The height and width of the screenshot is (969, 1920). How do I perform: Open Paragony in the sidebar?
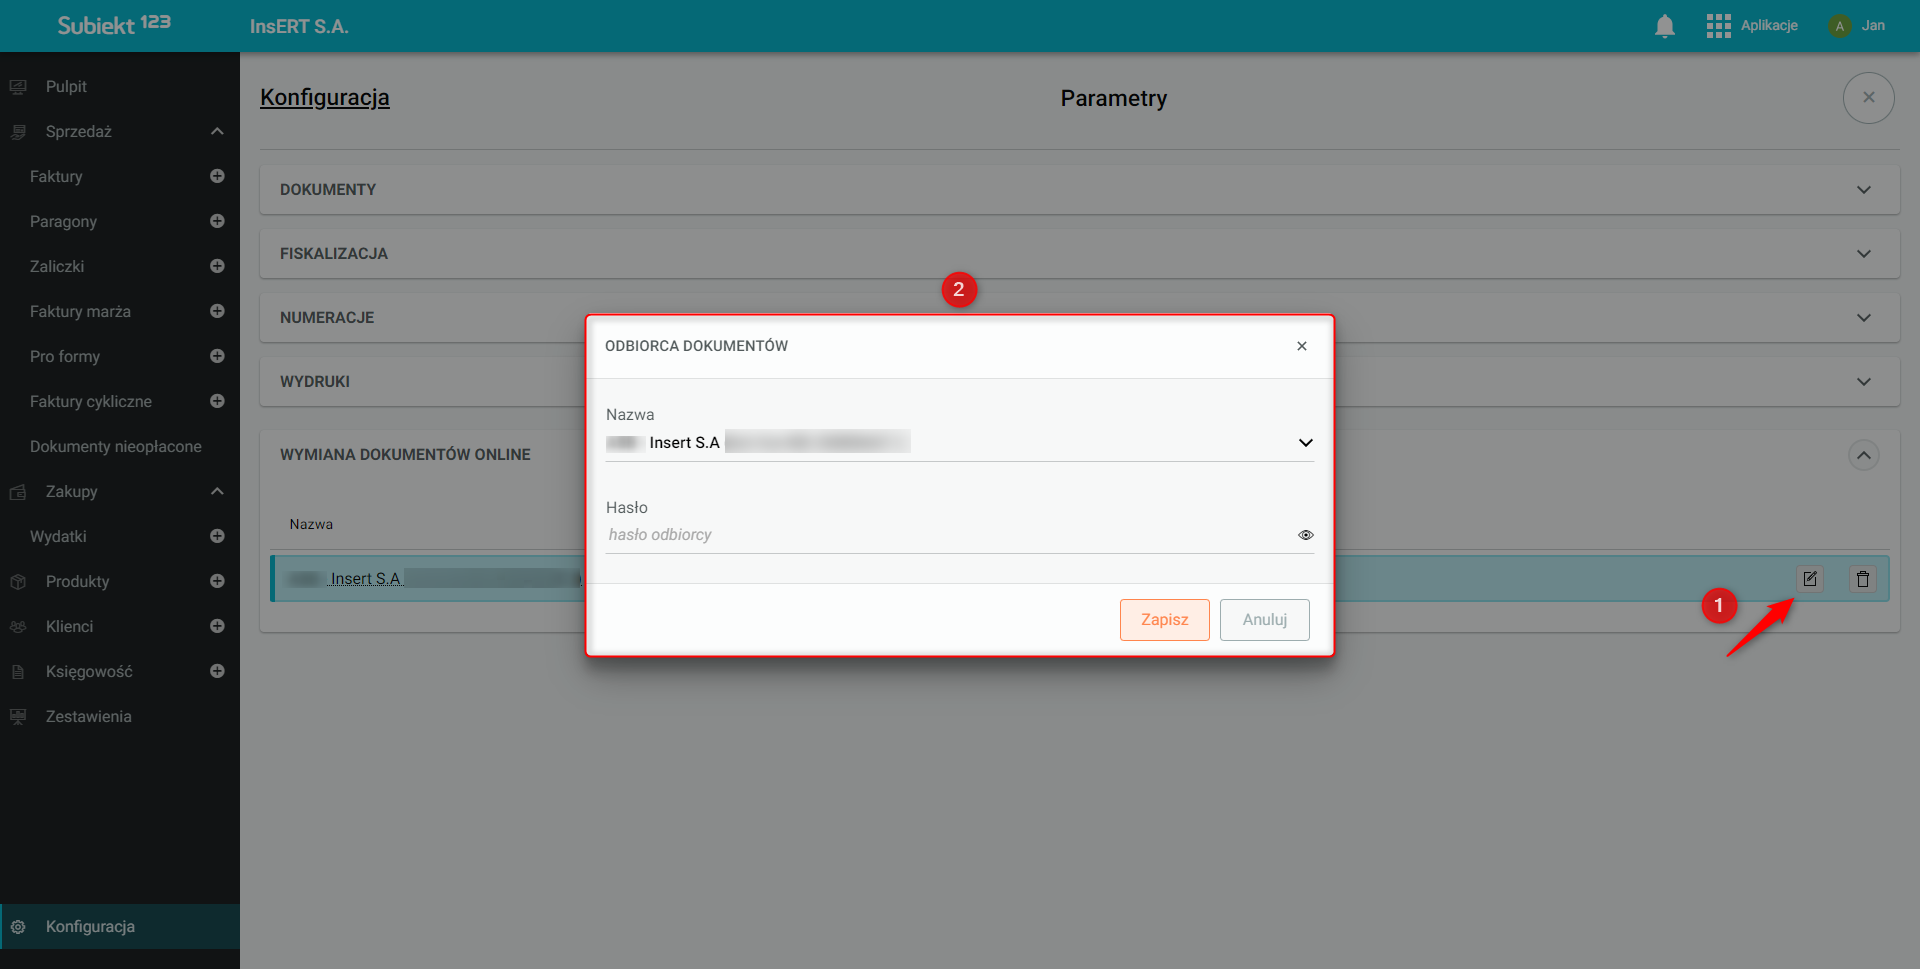pyautogui.click(x=63, y=222)
